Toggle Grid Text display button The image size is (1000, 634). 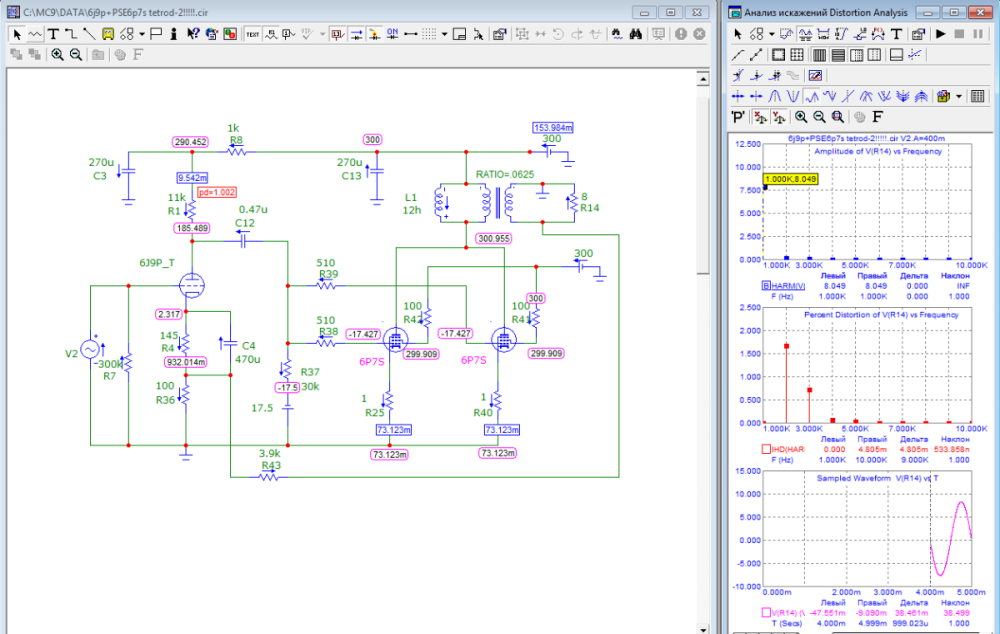(x=252, y=33)
